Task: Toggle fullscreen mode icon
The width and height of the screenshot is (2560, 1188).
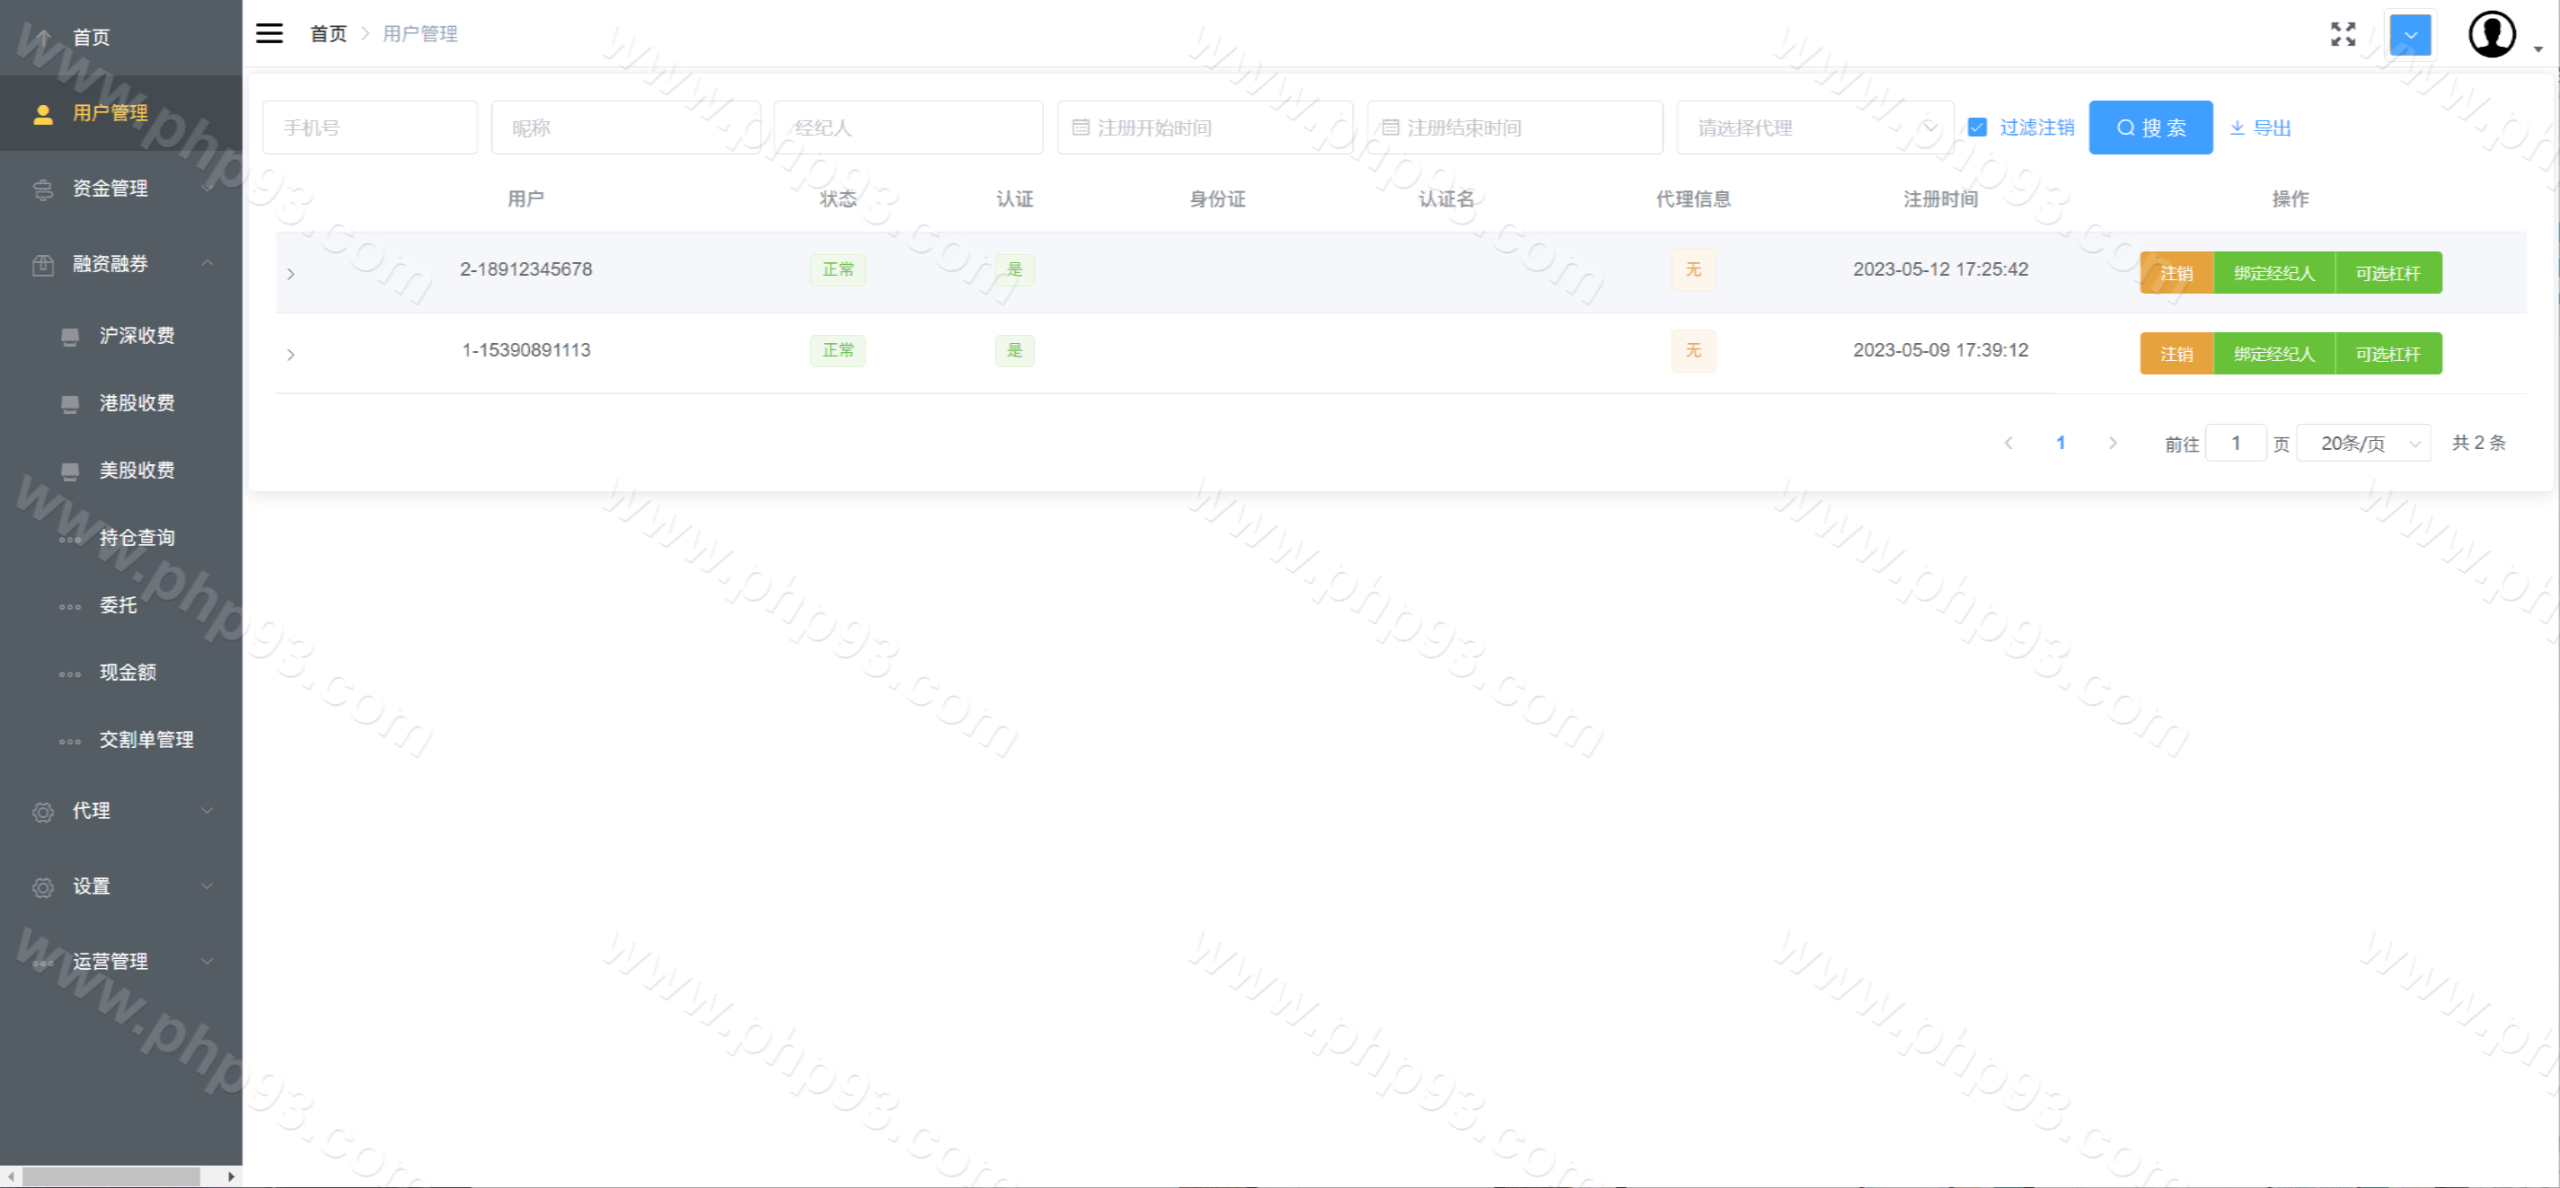Action: [x=2343, y=34]
